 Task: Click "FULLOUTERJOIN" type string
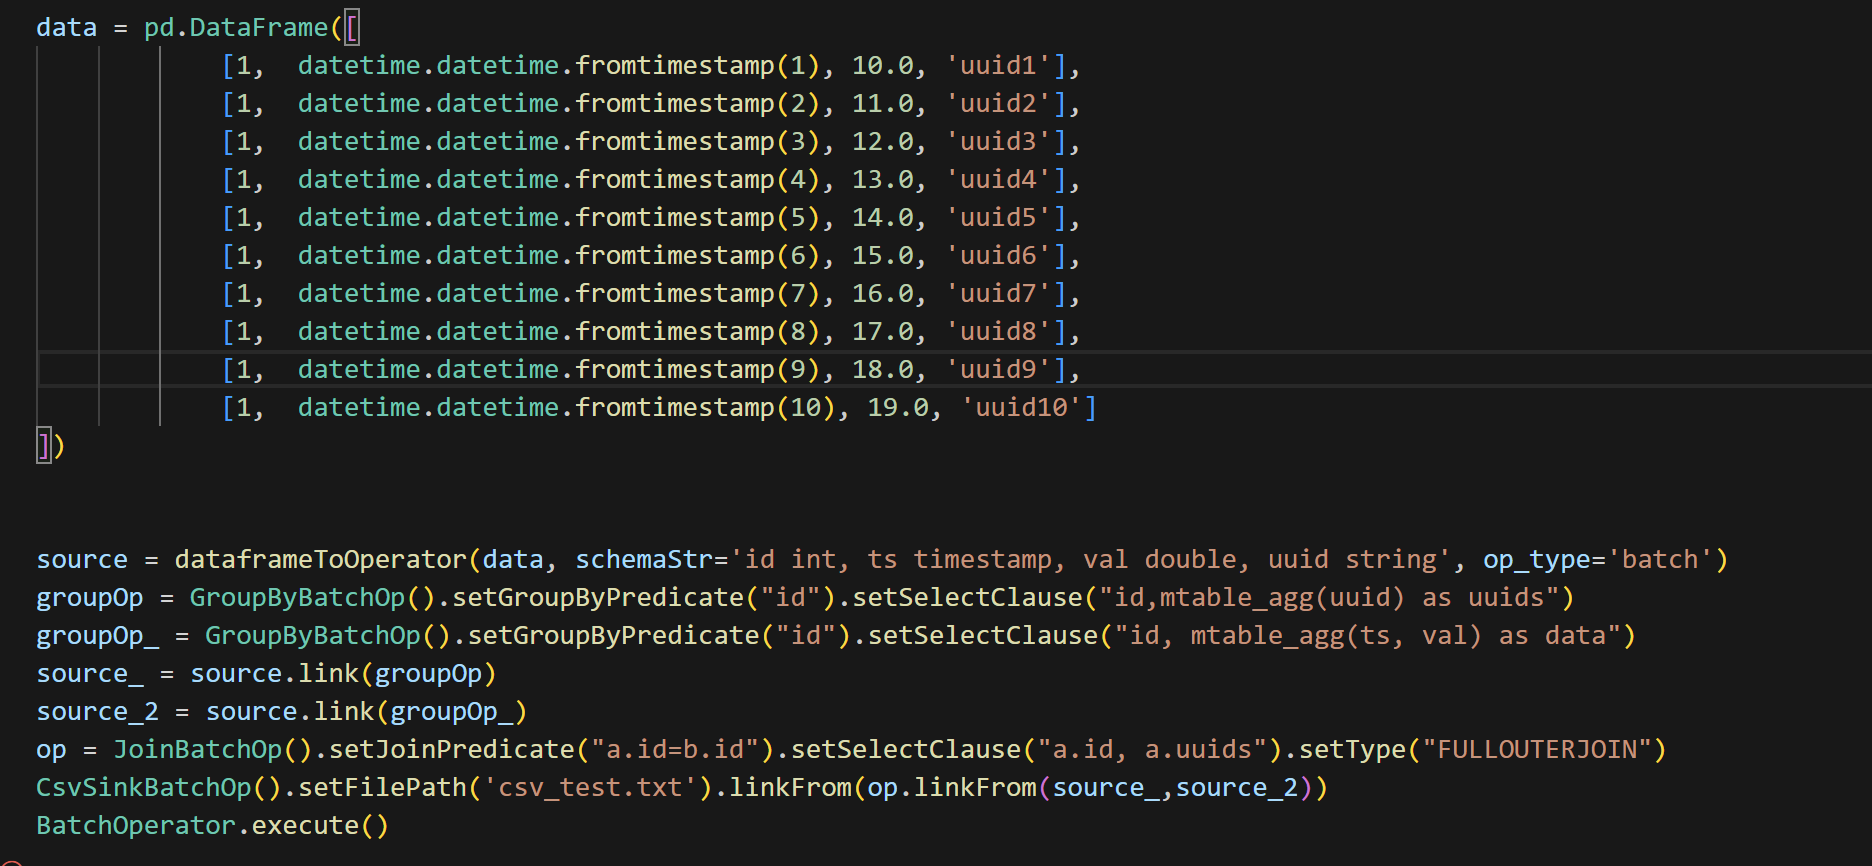click(1536, 750)
